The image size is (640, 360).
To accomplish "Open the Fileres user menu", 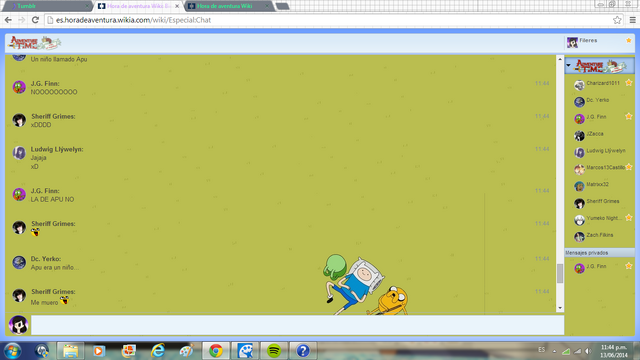I will 599,42.
